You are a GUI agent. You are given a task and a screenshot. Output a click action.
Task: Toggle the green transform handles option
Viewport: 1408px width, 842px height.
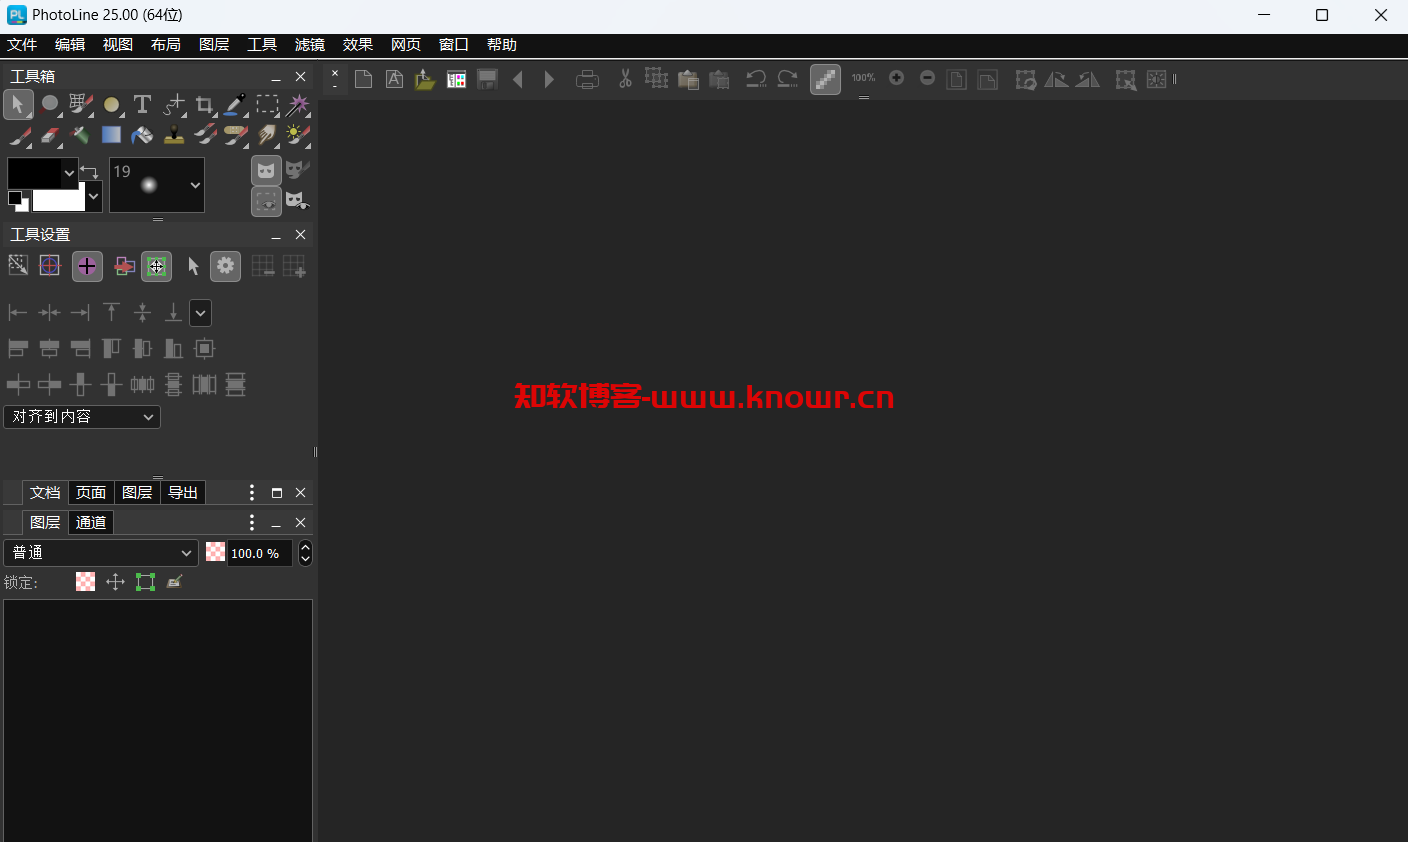point(156,266)
